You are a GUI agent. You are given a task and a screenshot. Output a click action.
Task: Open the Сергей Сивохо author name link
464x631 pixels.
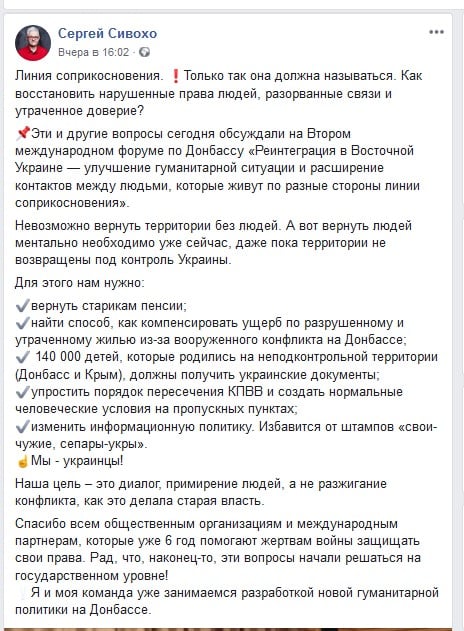click(107, 33)
